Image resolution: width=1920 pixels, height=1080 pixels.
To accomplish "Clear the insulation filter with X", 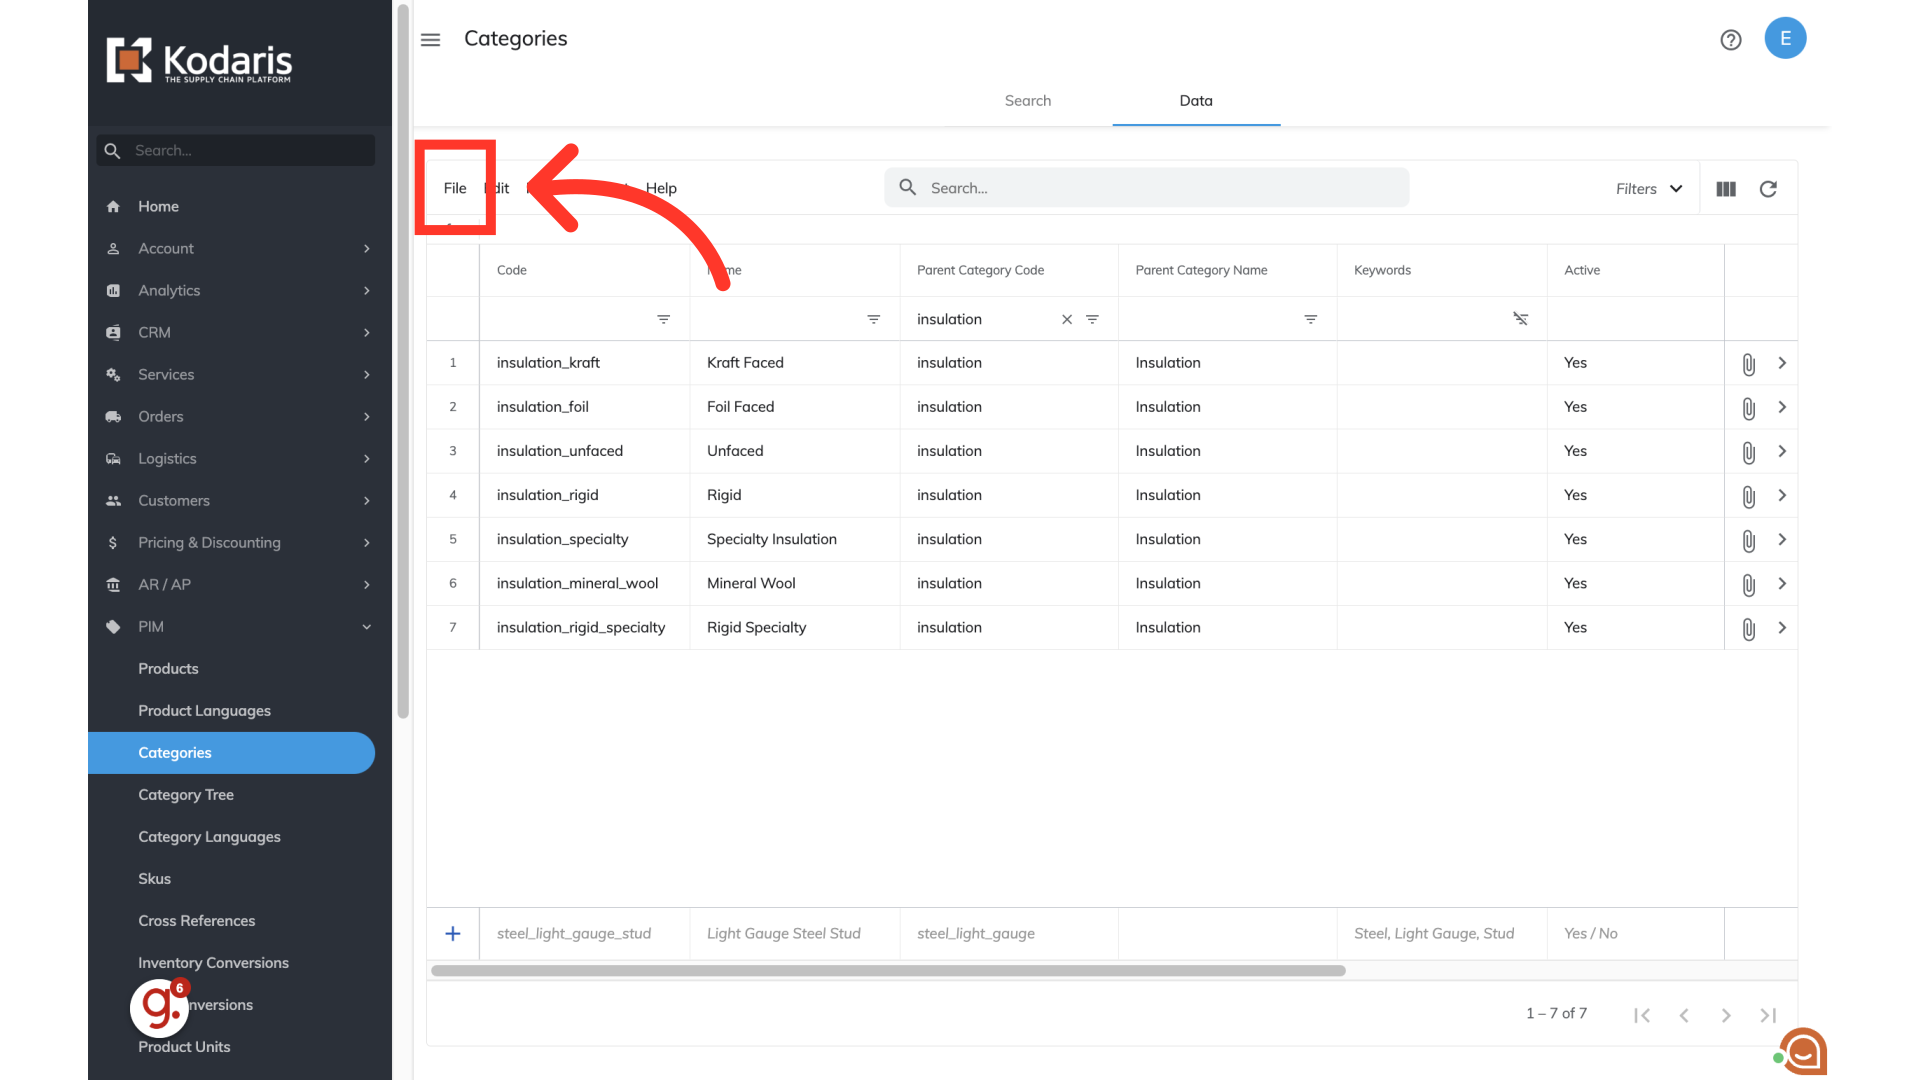I will [x=1067, y=319].
